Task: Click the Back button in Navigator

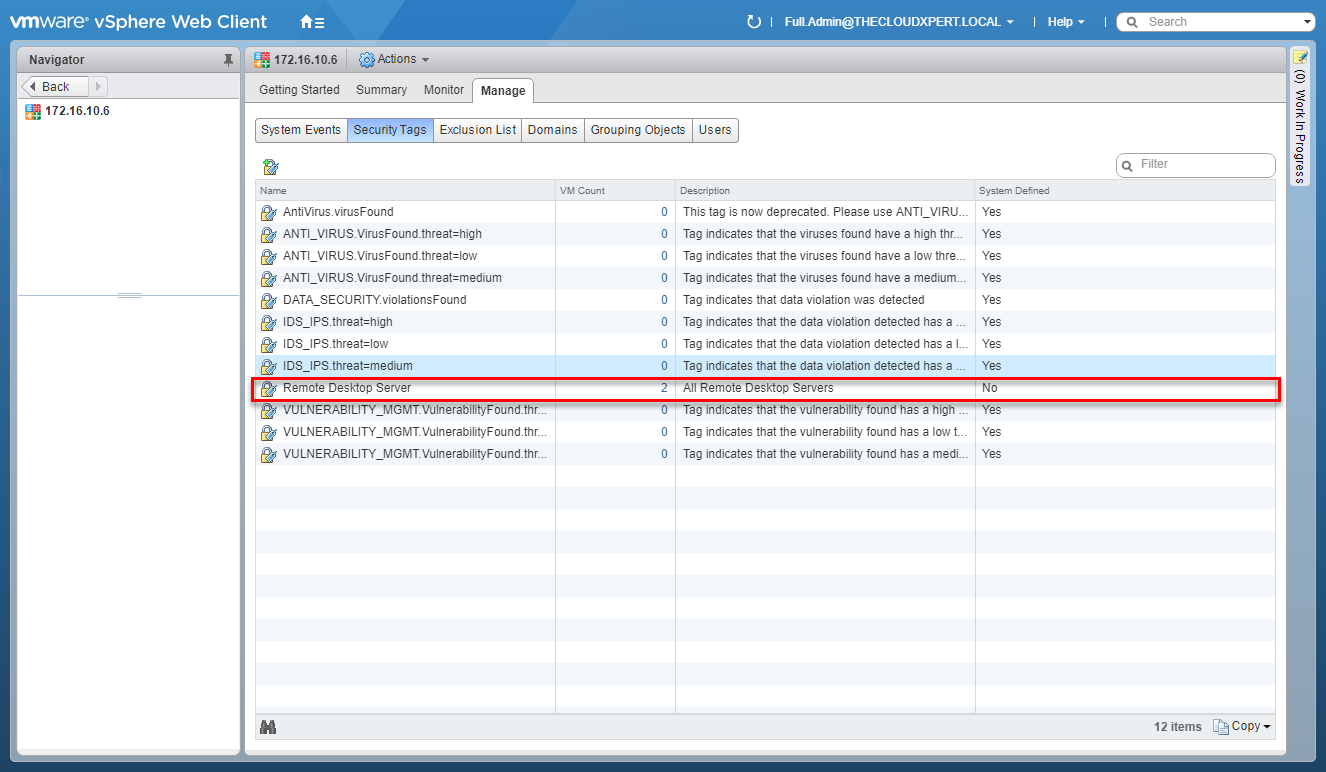Action: point(55,87)
